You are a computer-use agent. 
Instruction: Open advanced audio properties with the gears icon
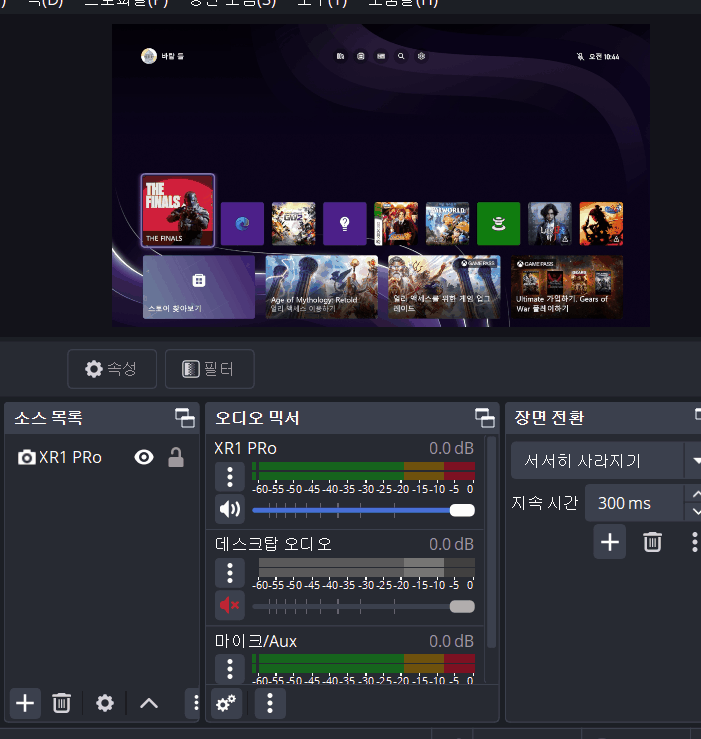point(226,703)
